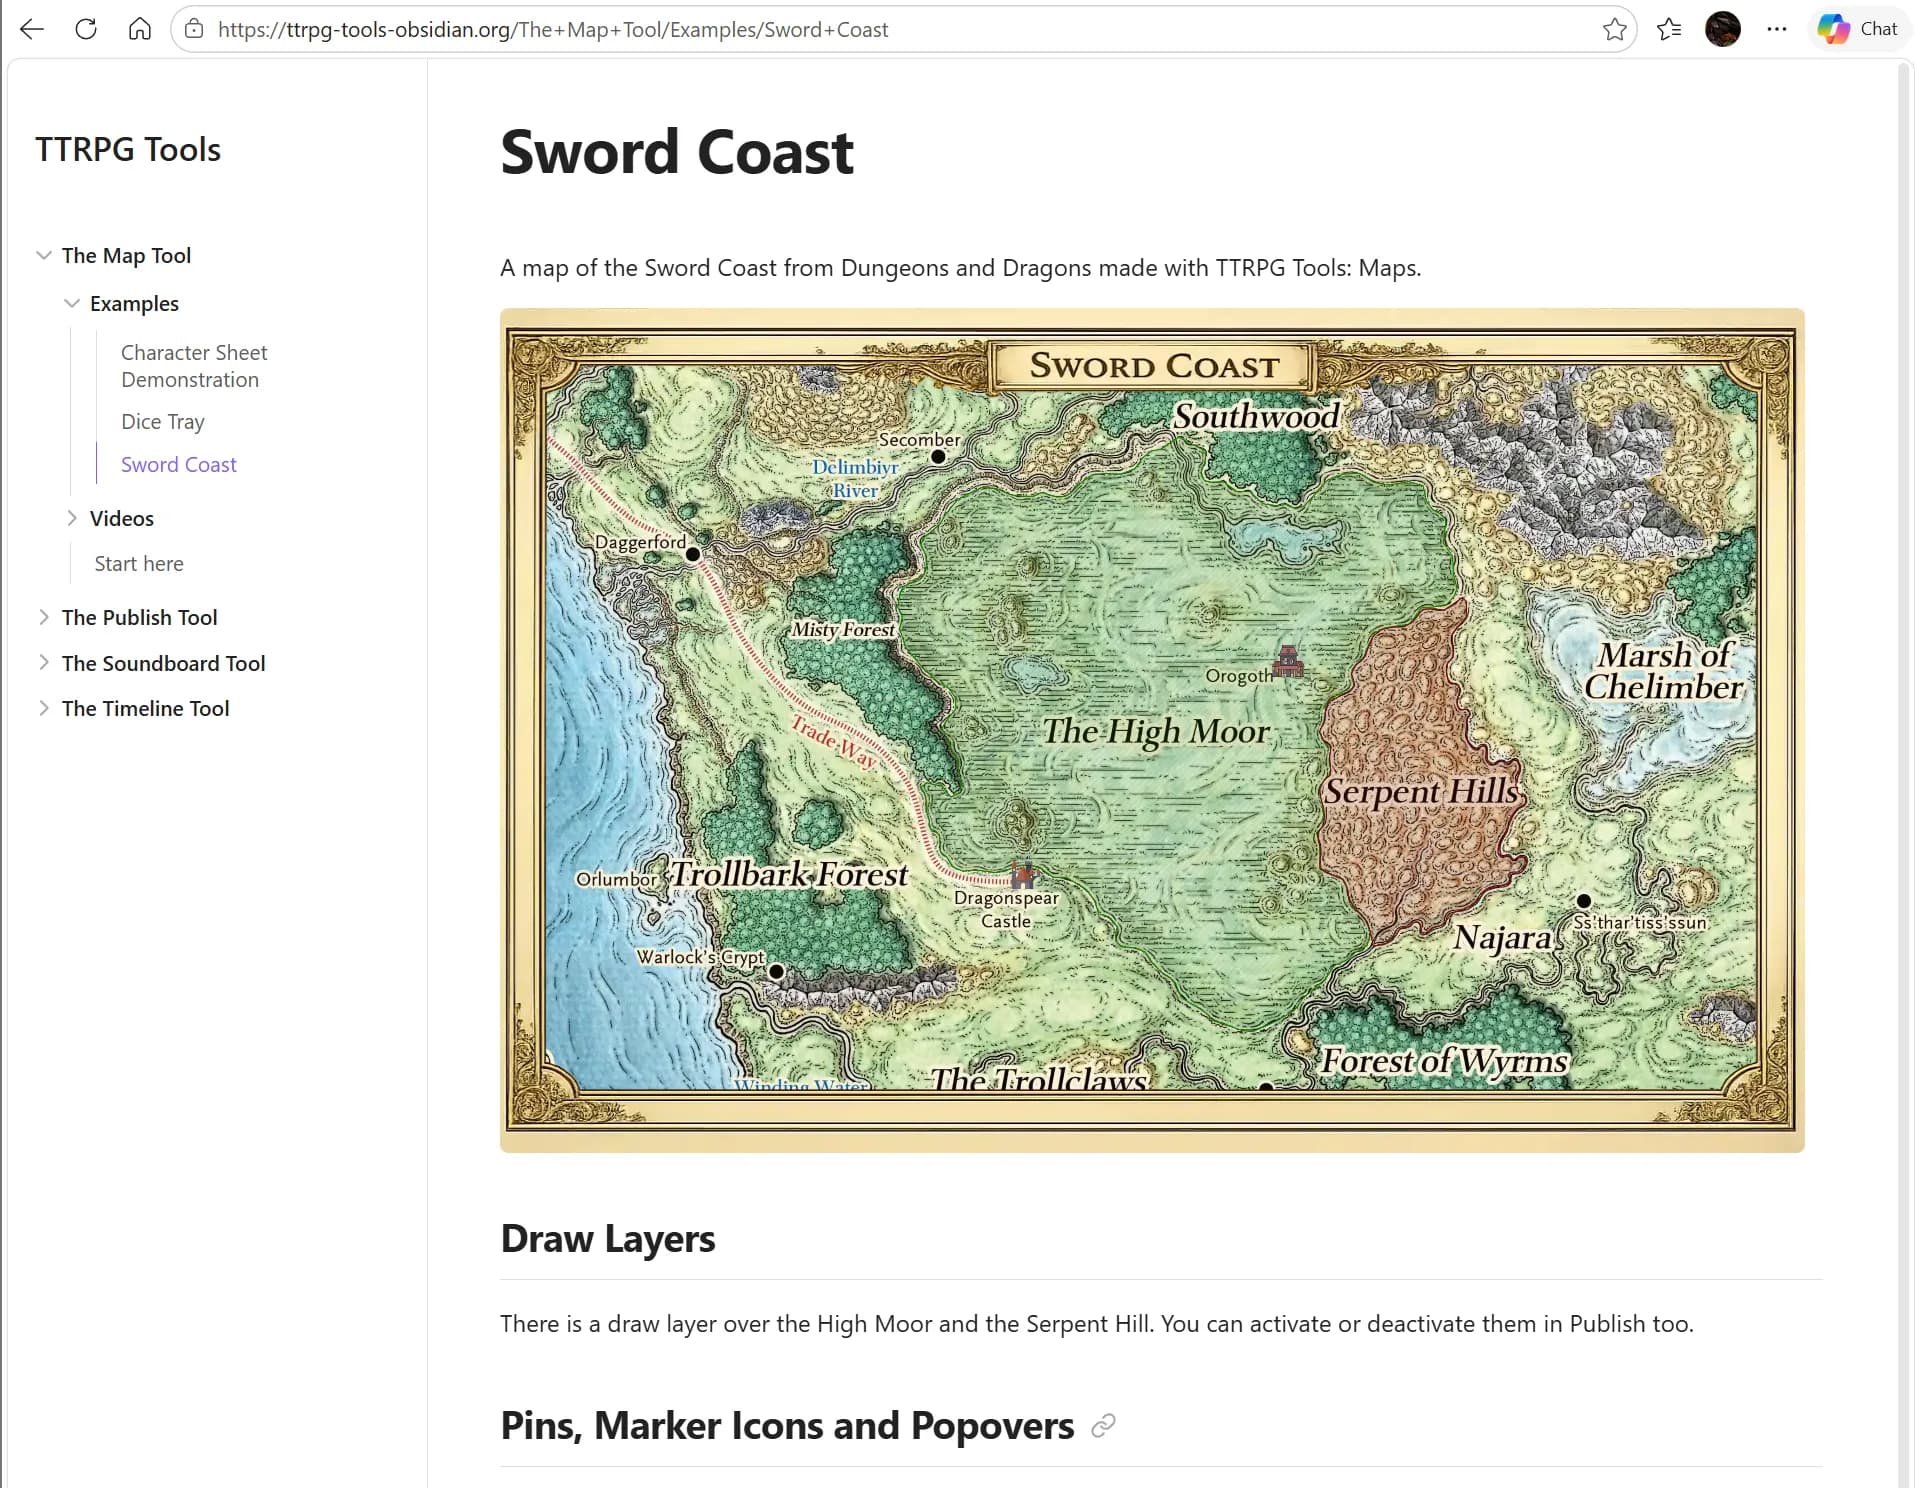Collapse The Map Tool section
Screen dimensions: 1915x1488
(x=44, y=255)
